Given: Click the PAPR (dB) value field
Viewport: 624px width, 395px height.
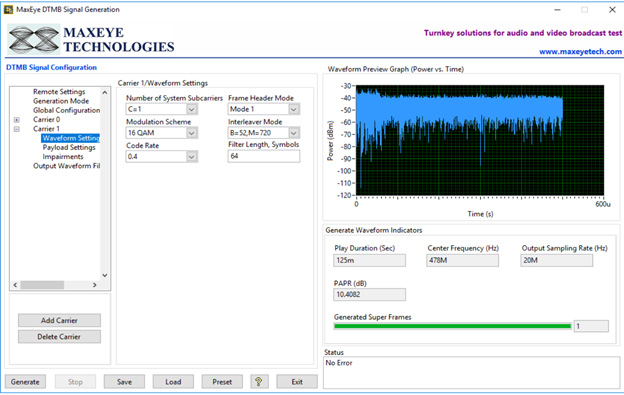Looking at the screenshot, I should 369,294.
